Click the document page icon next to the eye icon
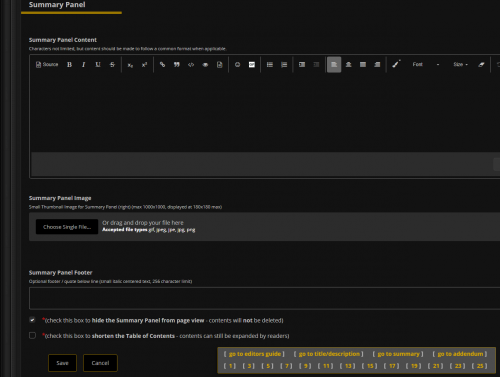Image resolution: width=500 pixels, height=377 pixels. tap(220, 65)
